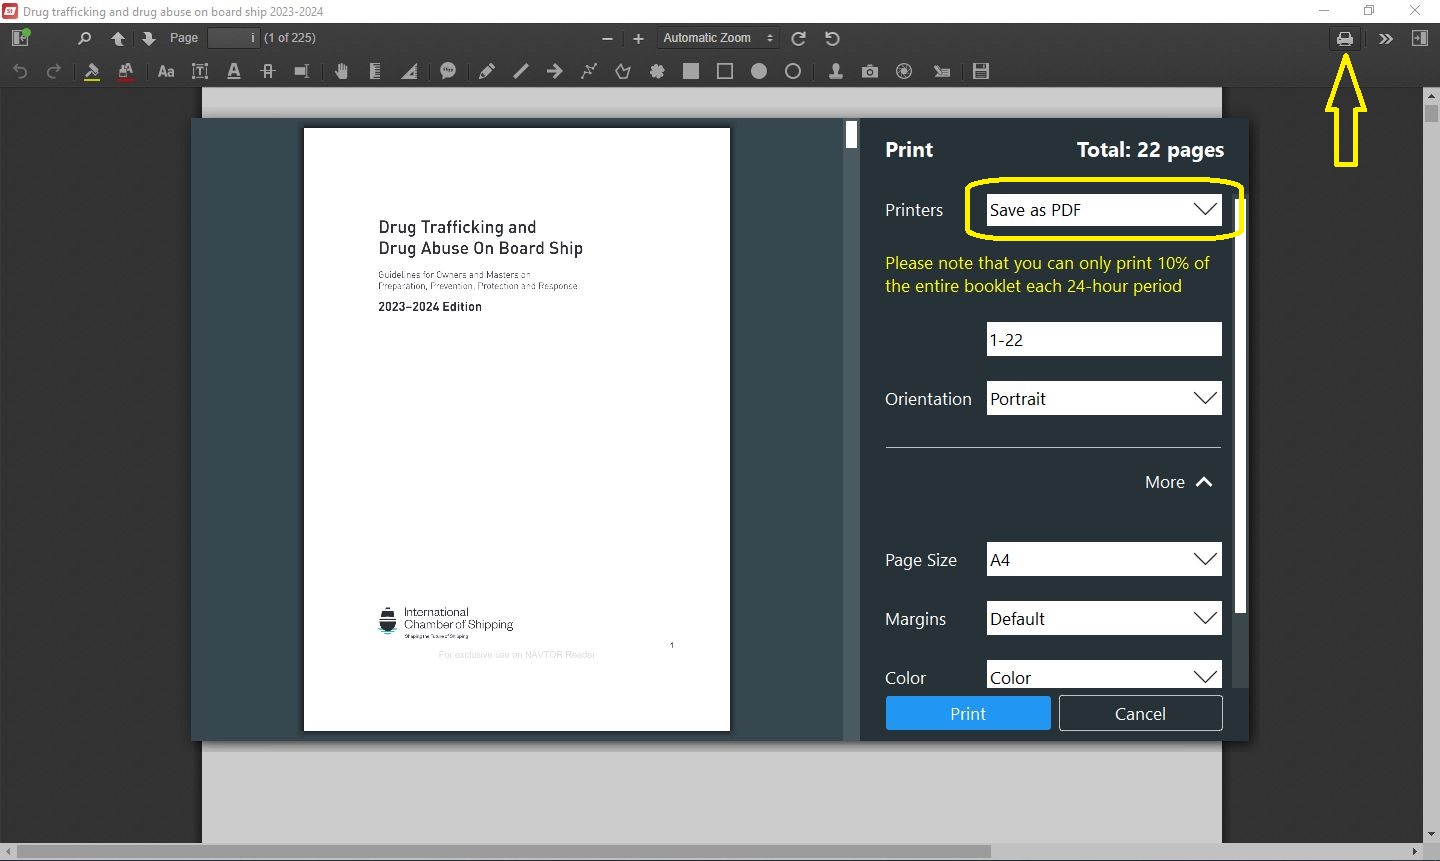The height and width of the screenshot is (861, 1440).
Task: Choose the arrow annotation tool
Action: click(x=555, y=71)
